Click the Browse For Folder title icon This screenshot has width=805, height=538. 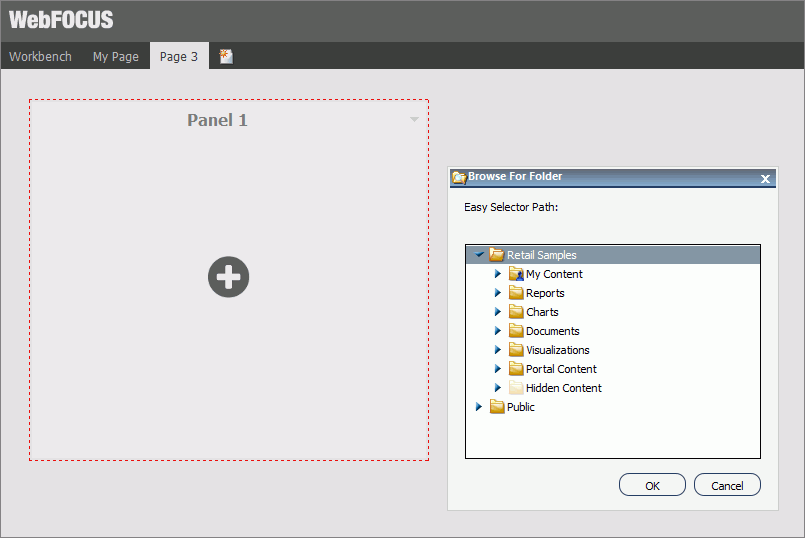(x=459, y=178)
